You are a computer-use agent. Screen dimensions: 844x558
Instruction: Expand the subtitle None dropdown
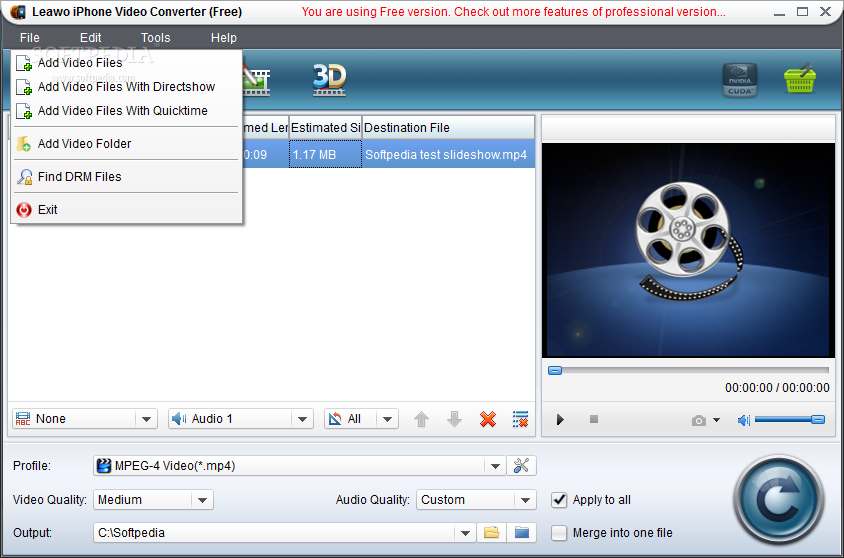pyautogui.click(x=146, y=419)
